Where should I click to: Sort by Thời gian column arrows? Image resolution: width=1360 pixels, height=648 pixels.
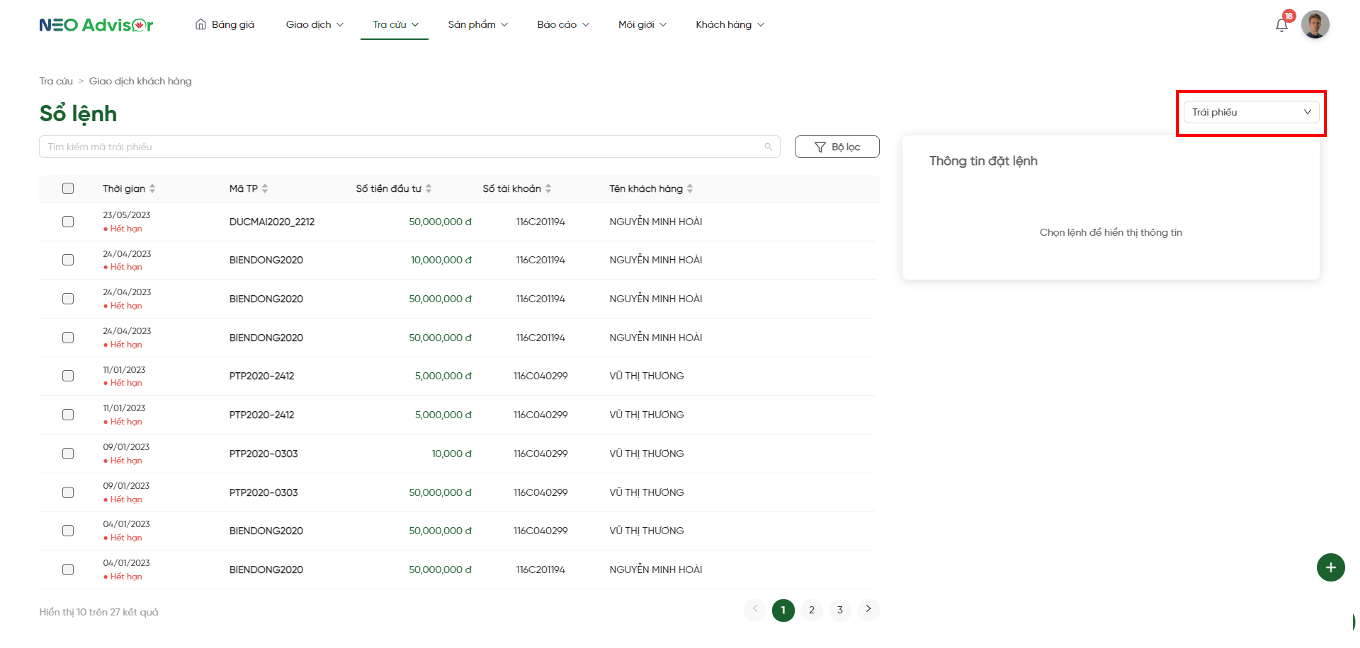(x=152, y=189)
